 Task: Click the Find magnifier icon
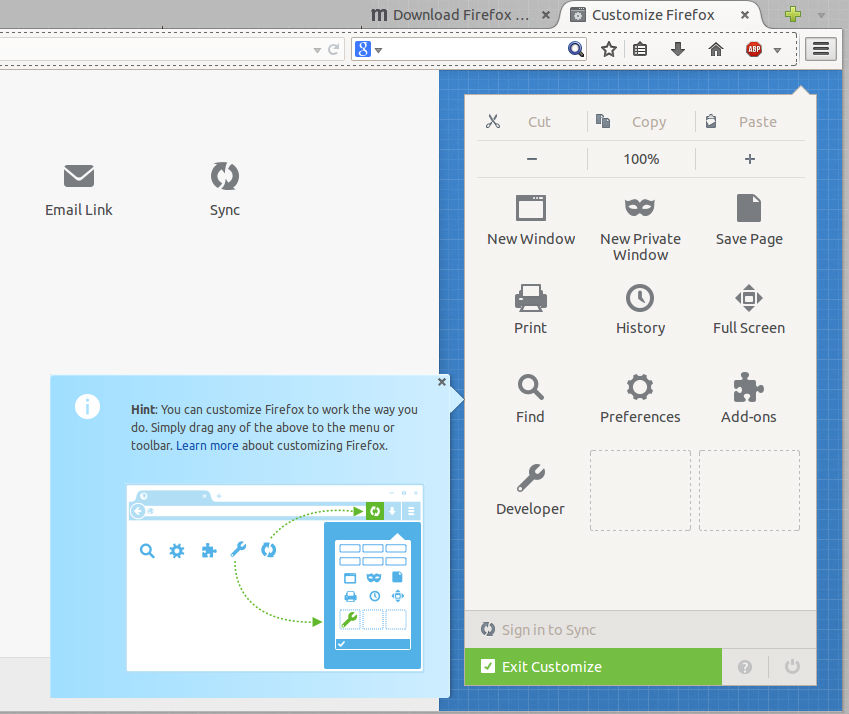coord(530,387)
